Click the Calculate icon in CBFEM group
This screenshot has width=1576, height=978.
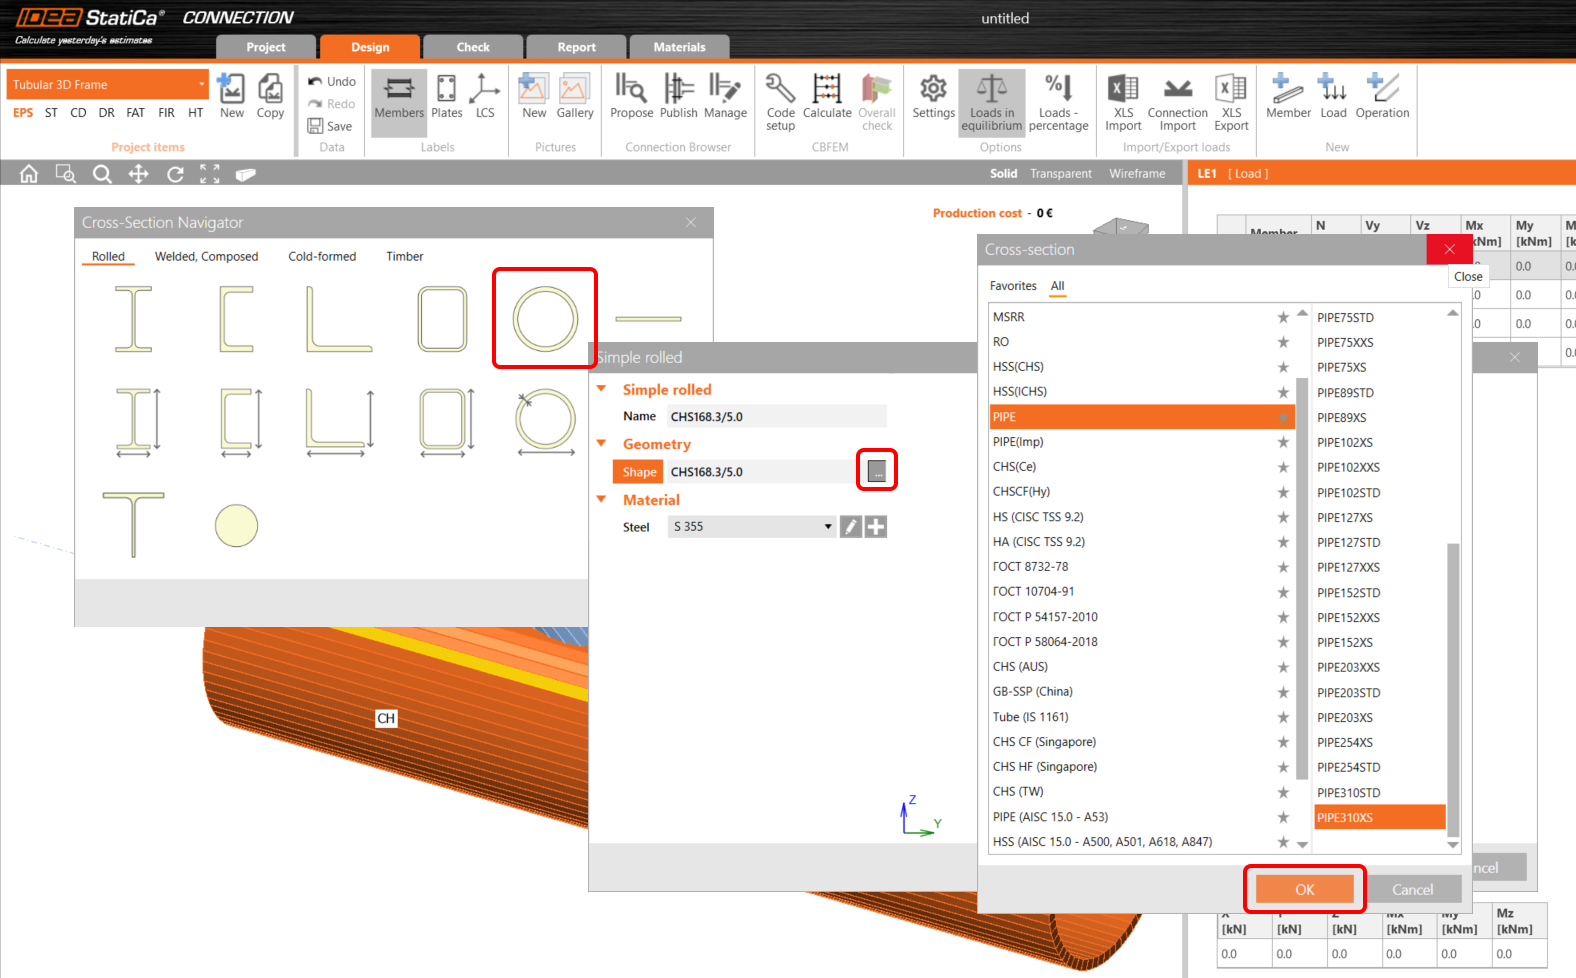[x=827, y=100]
